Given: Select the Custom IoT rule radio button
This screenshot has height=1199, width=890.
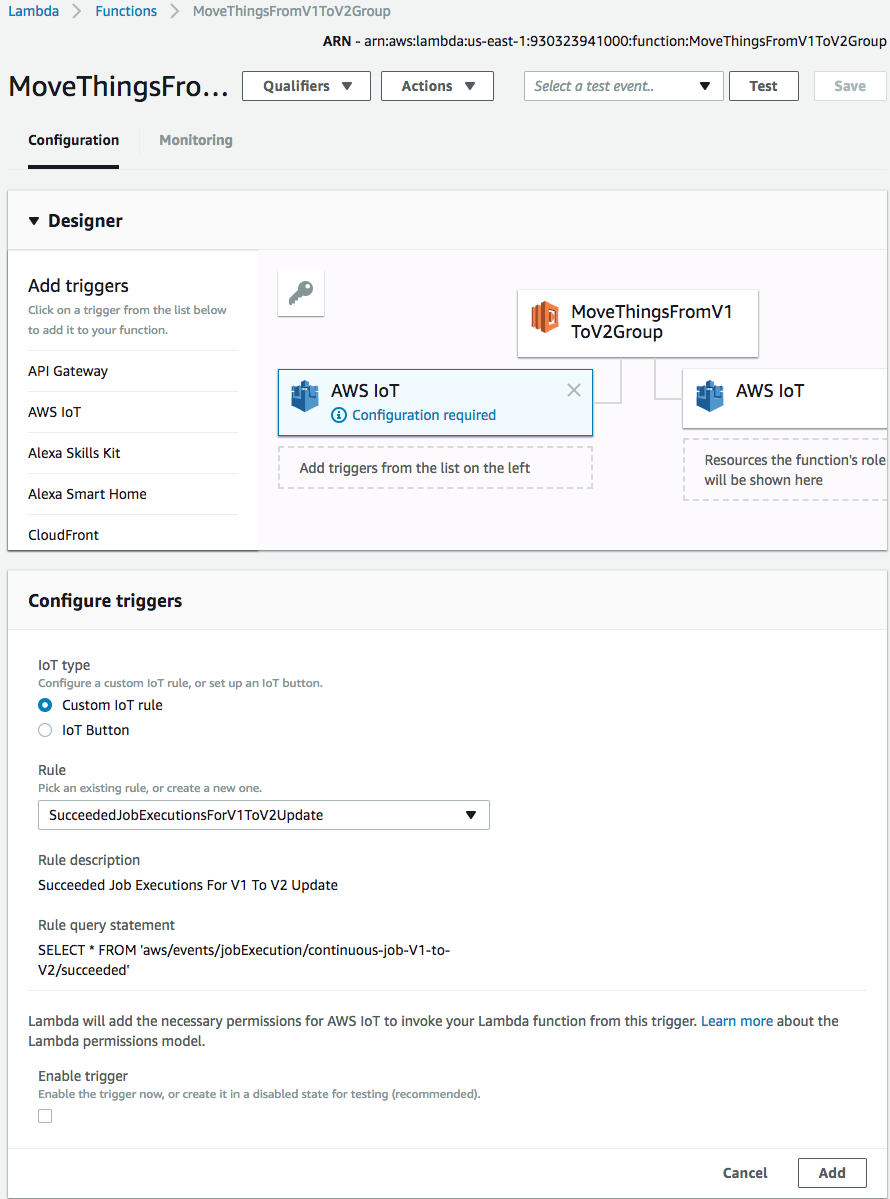Looking at the screenshot, I should [45, 705].
